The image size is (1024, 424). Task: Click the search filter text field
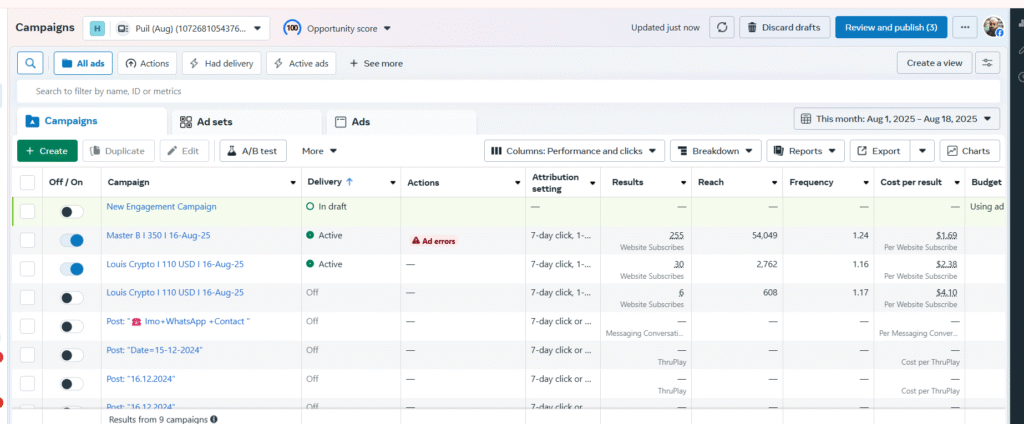pyautogui.click(x=500, y=91)
